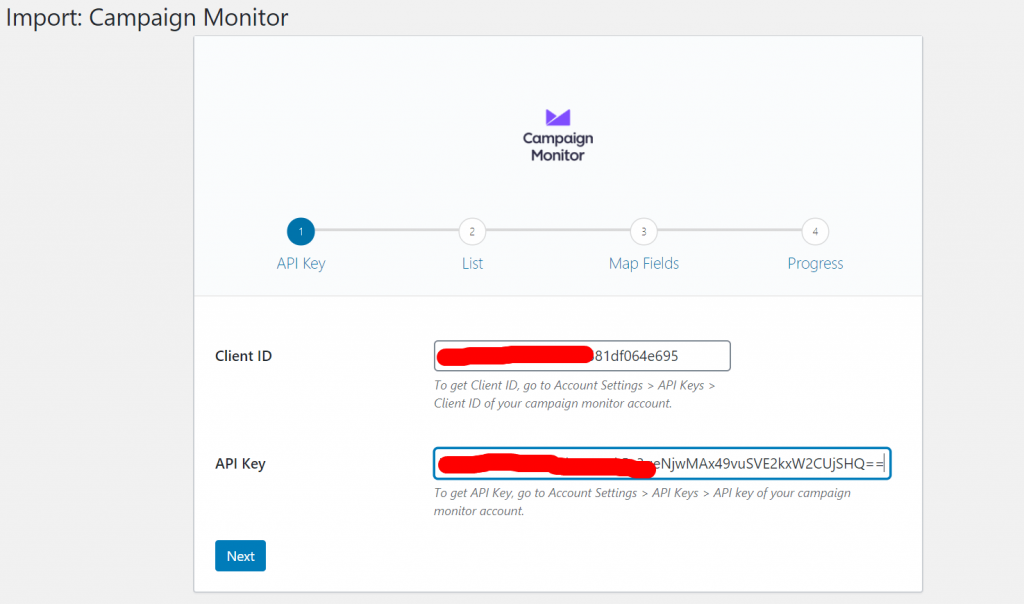Click the Campaign Monitor envelope logo icon
1024x604 pixels.
(x=558, y=118)
